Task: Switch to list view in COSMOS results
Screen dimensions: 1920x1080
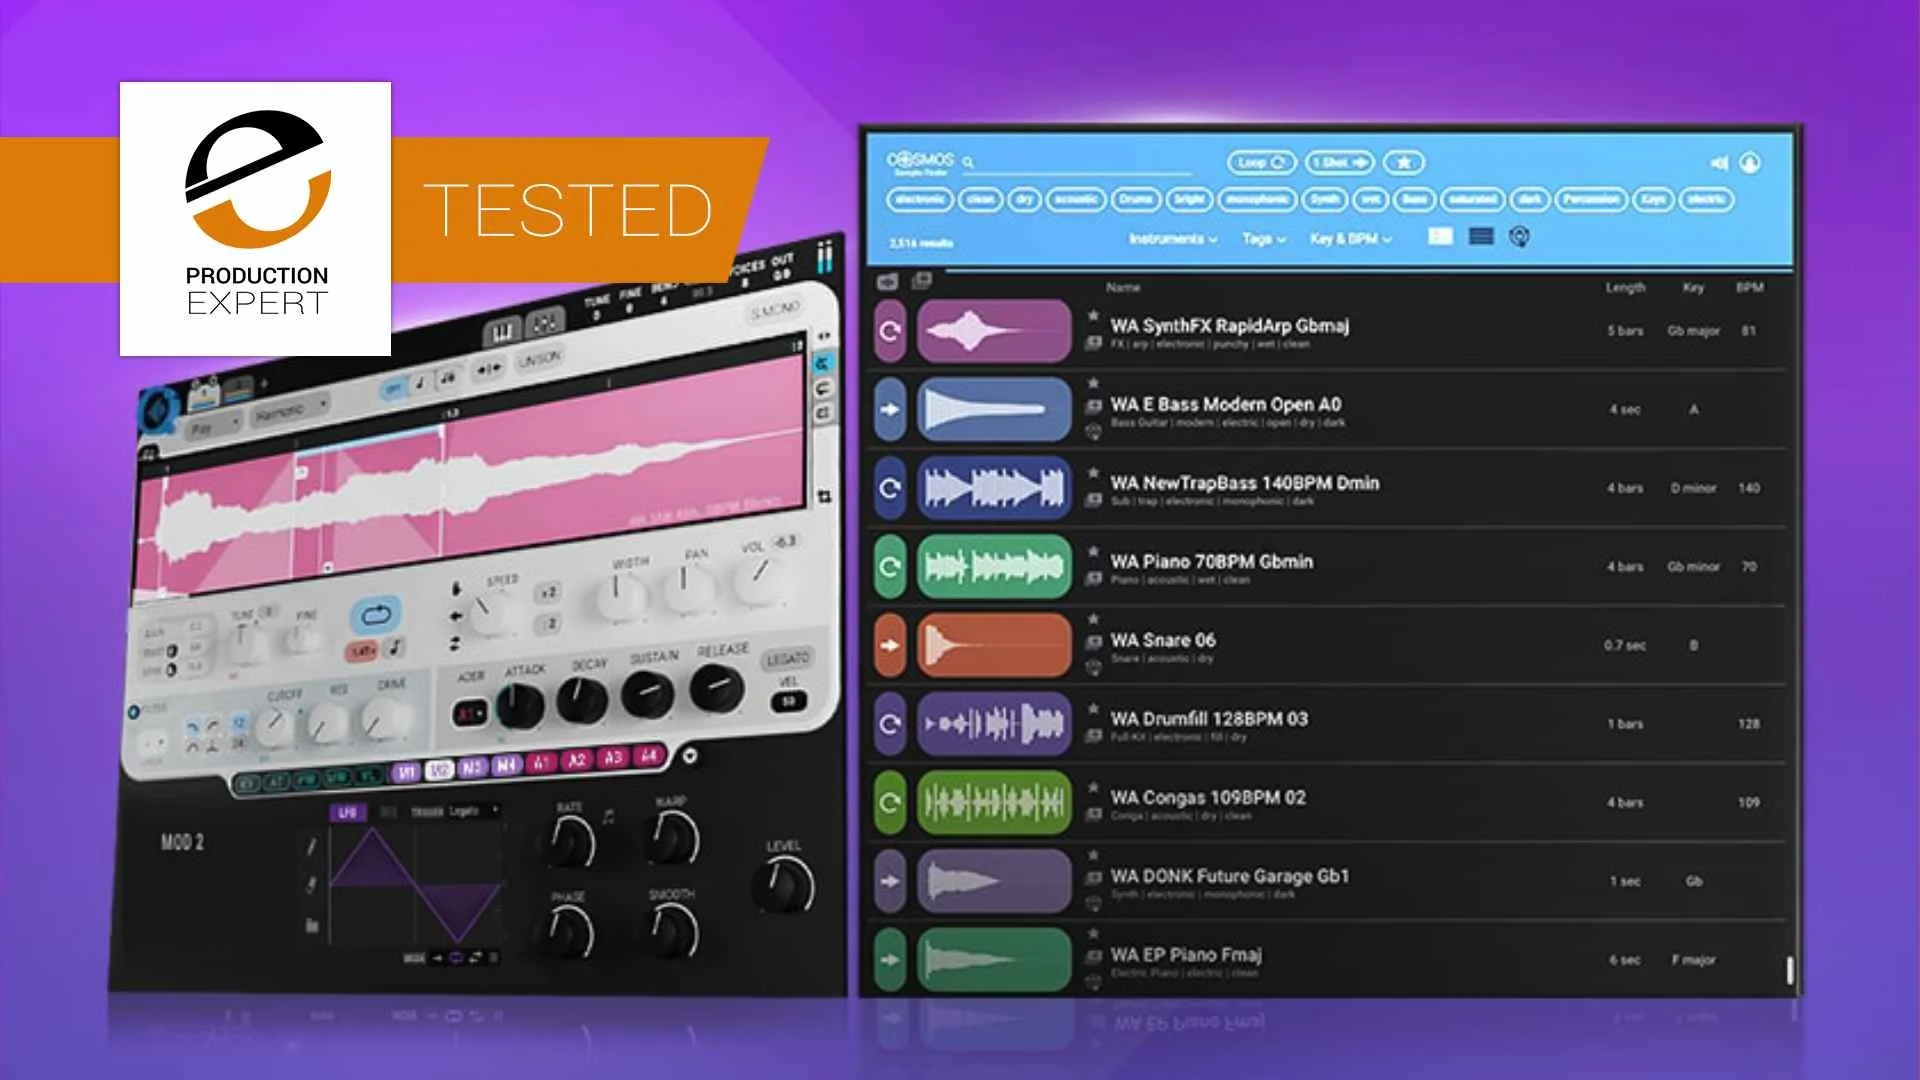Action: click(x=1482, y=237)
